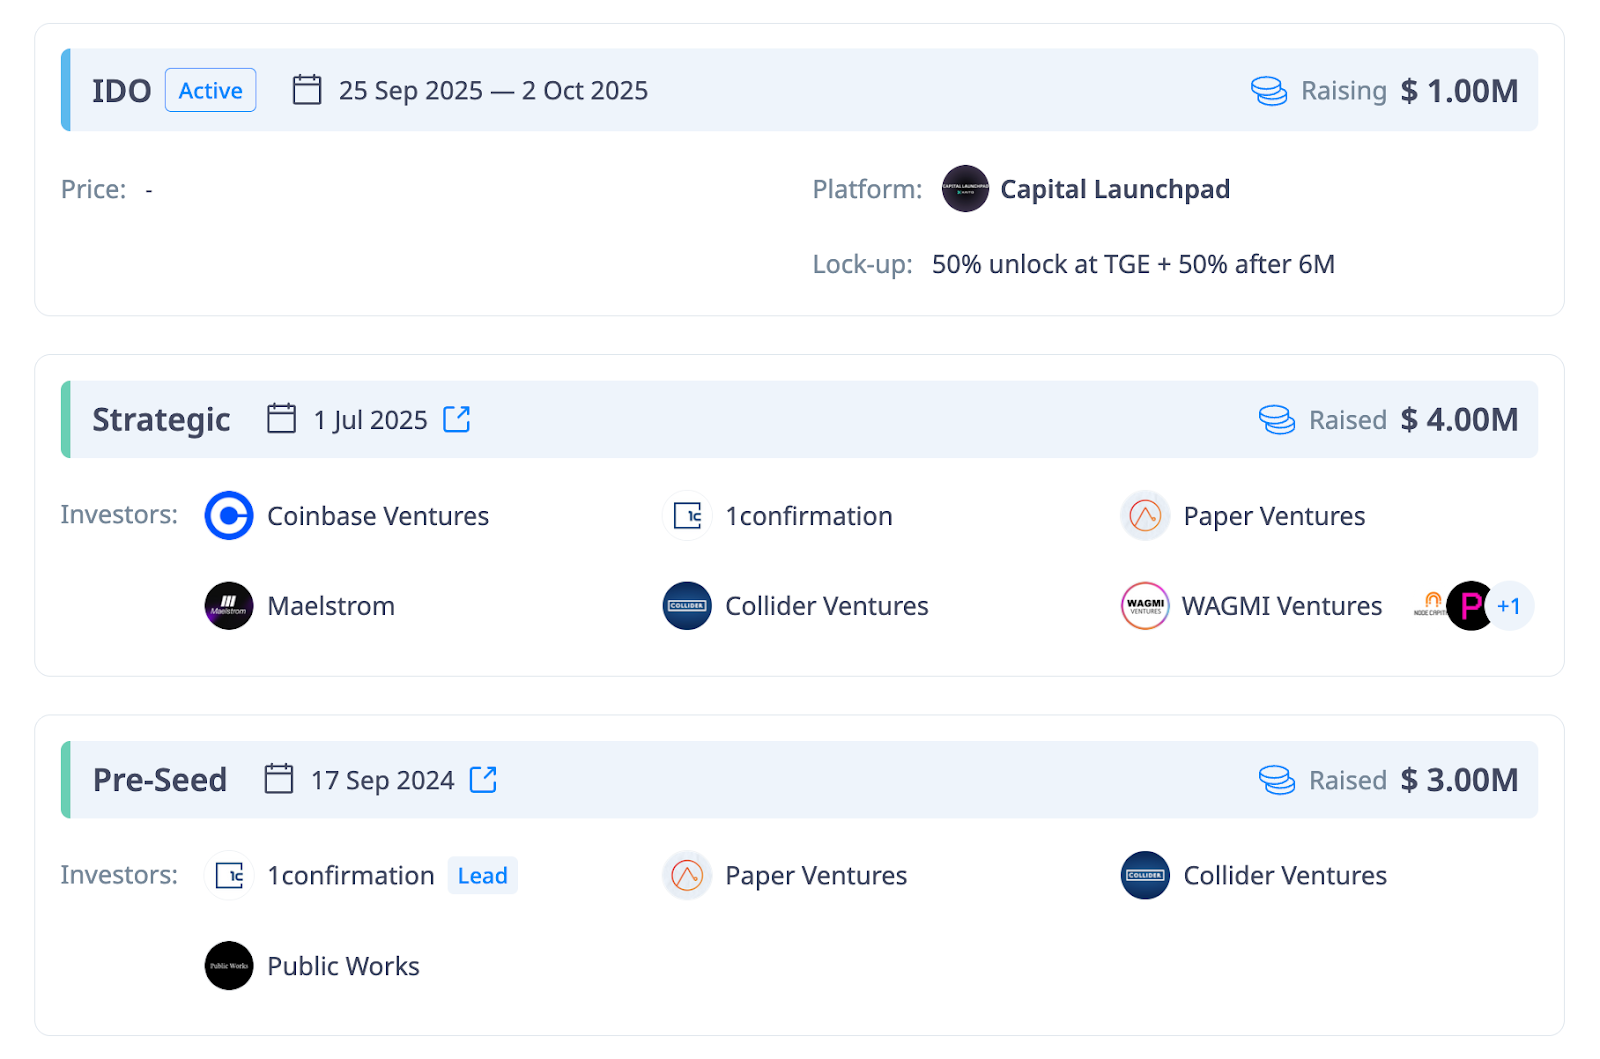Click the pink P investor logo

point(1469,606)
